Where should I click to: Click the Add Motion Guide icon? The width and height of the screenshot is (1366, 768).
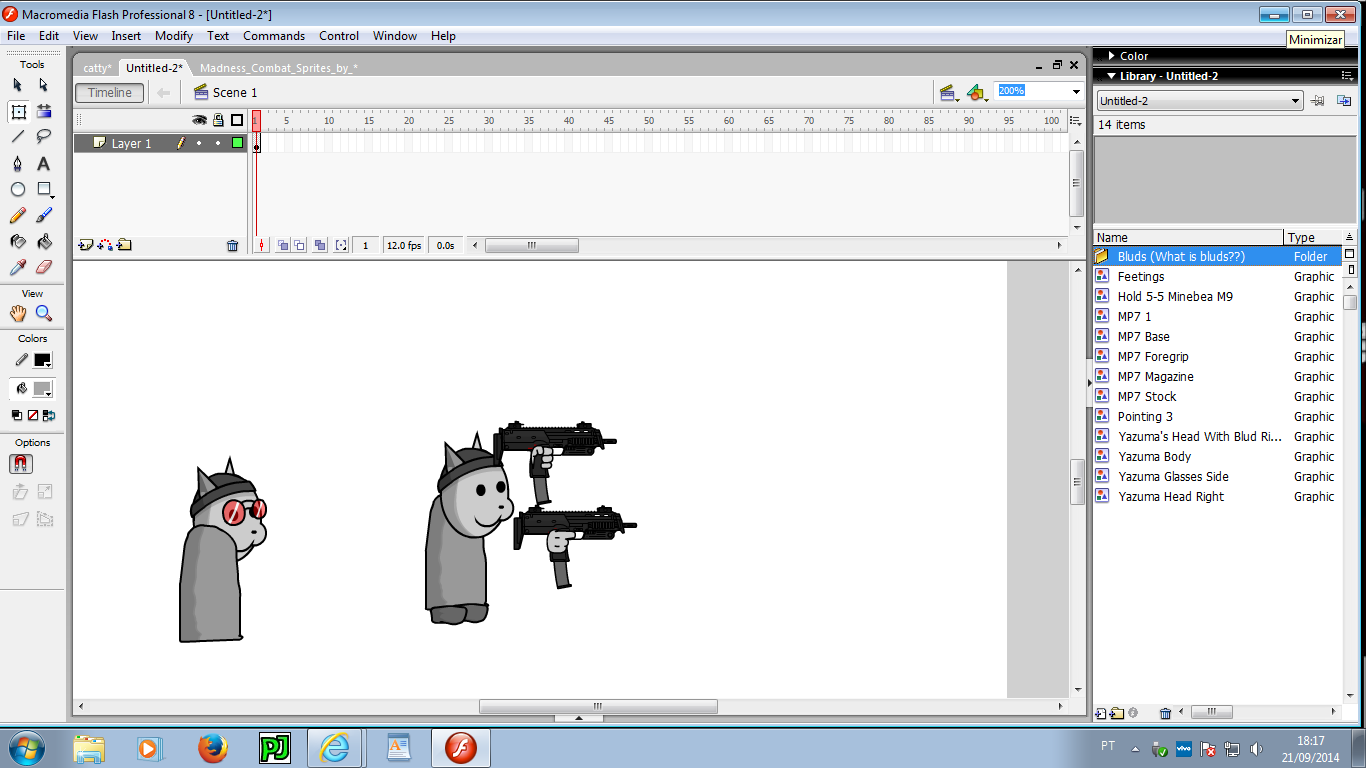click(105, 245)
